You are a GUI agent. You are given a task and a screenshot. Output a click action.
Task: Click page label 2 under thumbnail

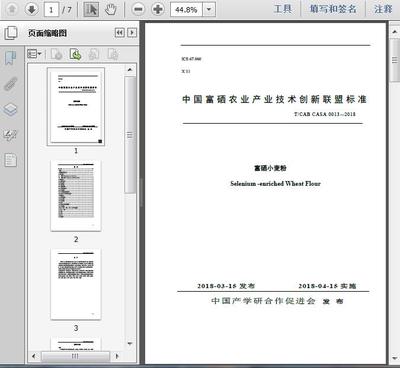(76, 239)
